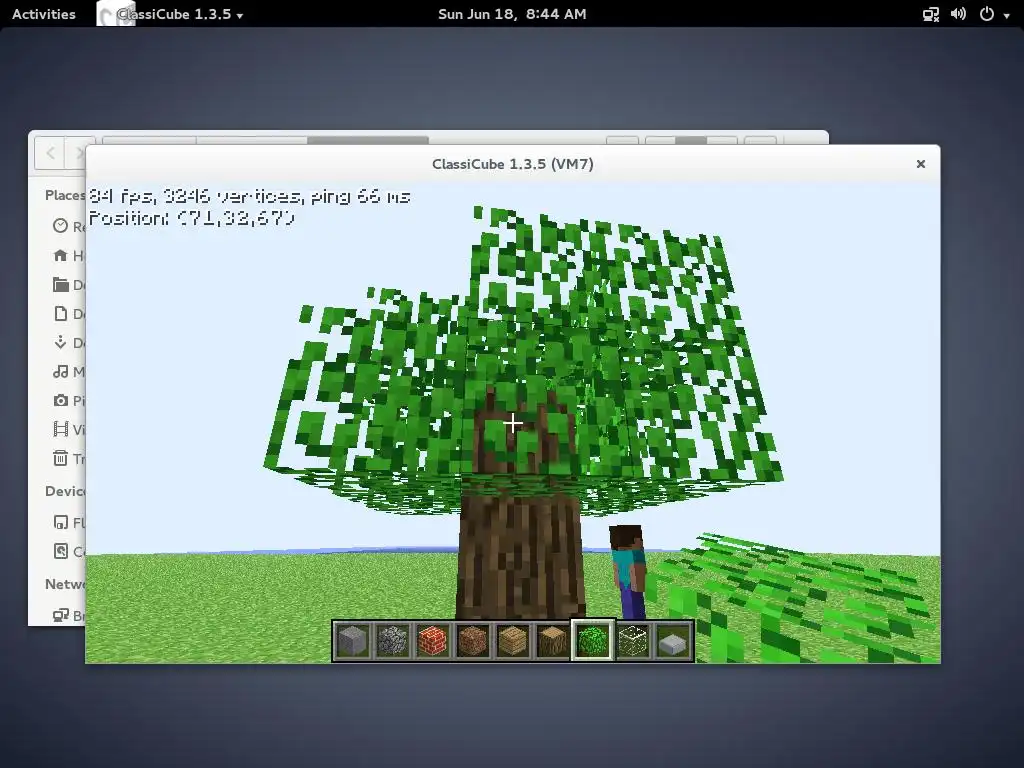Open Music via the note icon
This screenshot has height=768, width=1024.
pos(61,372)
